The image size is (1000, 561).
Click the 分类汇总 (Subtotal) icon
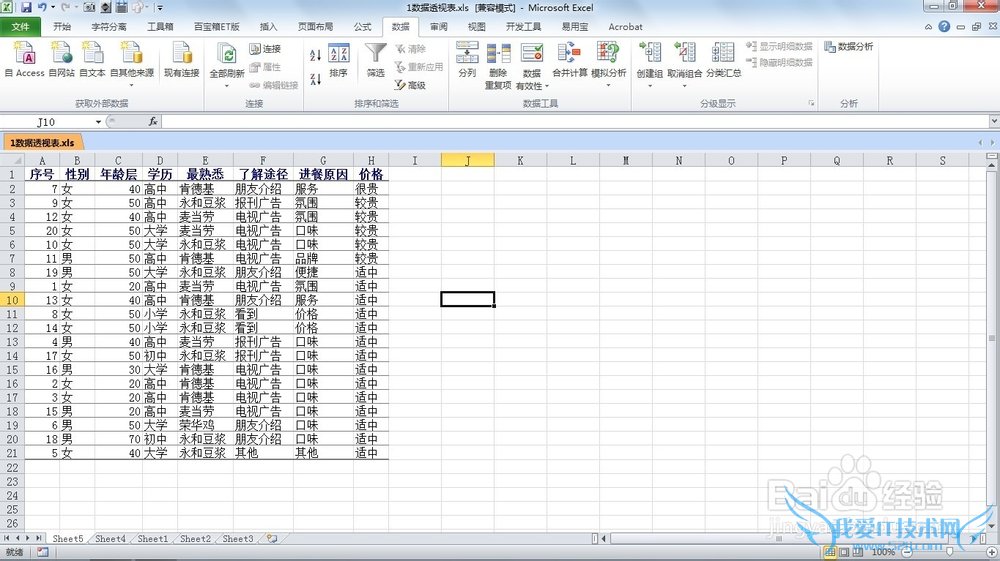[723, 59]
